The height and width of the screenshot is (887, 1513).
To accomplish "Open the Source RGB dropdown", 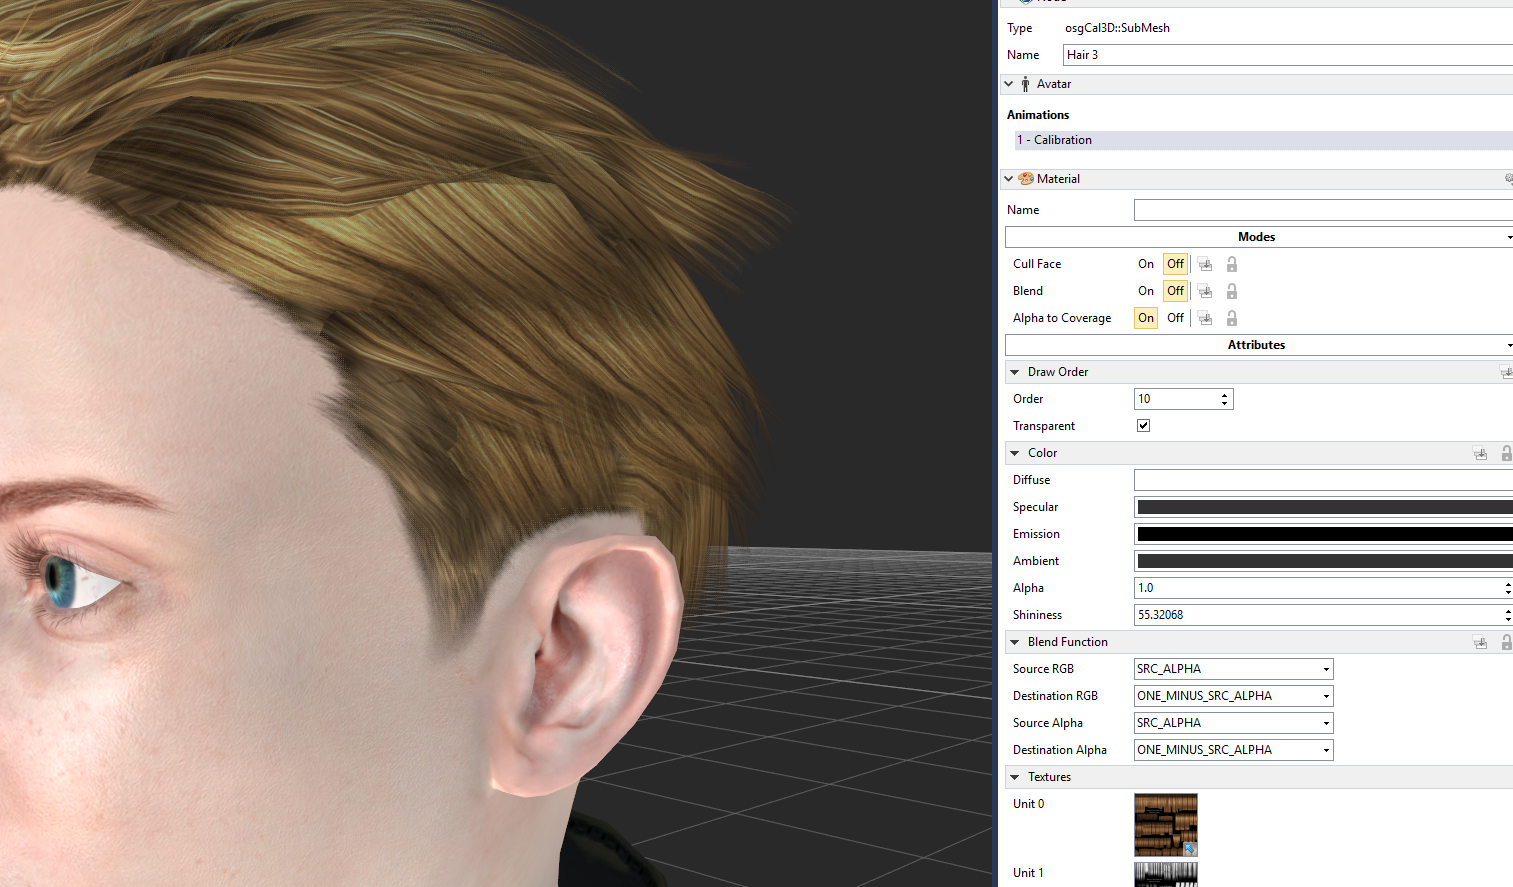I will pyautogui.click(x=1233, y=669).
